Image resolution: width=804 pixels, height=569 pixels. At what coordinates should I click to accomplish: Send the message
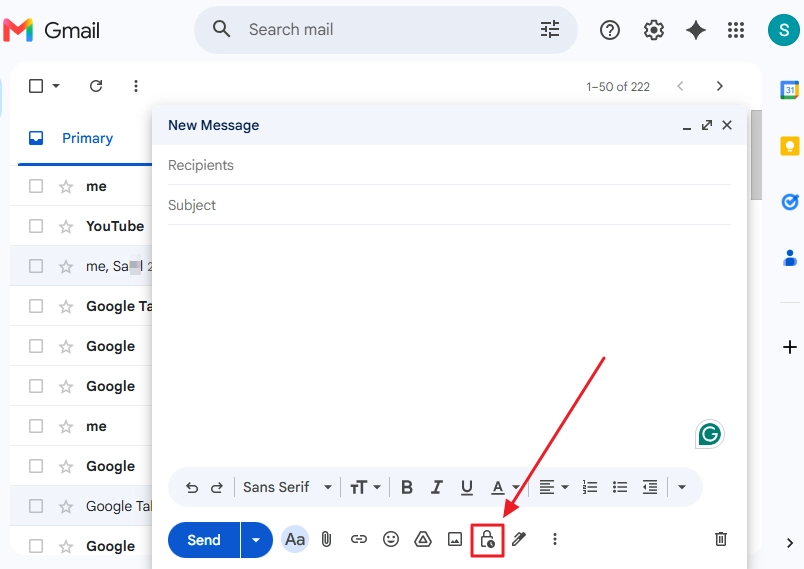[x=204, y=539]
